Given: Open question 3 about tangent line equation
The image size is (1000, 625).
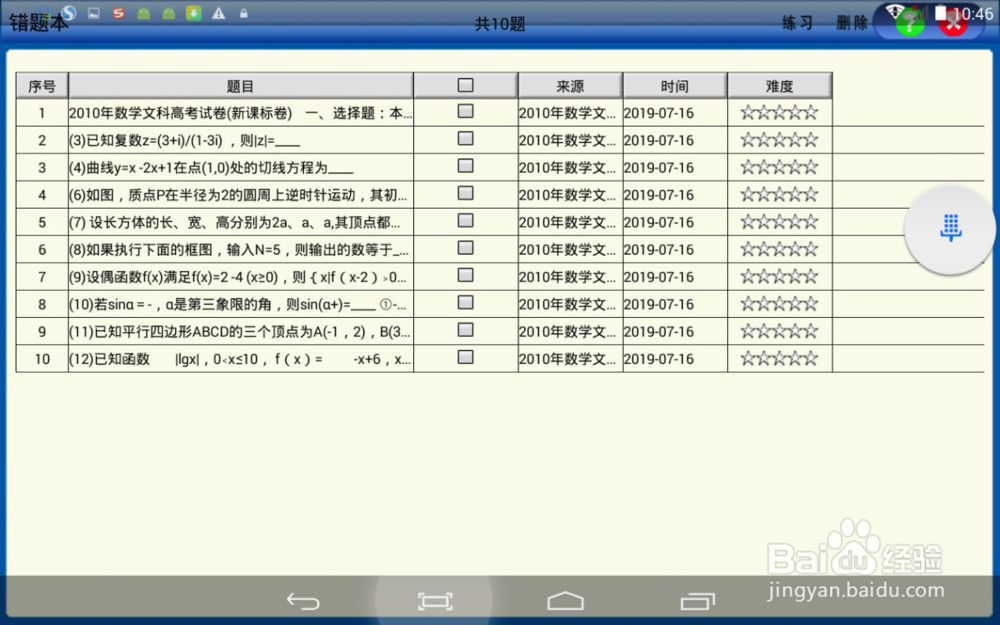Looking at the screenshot, I should (x=238, y=167).
